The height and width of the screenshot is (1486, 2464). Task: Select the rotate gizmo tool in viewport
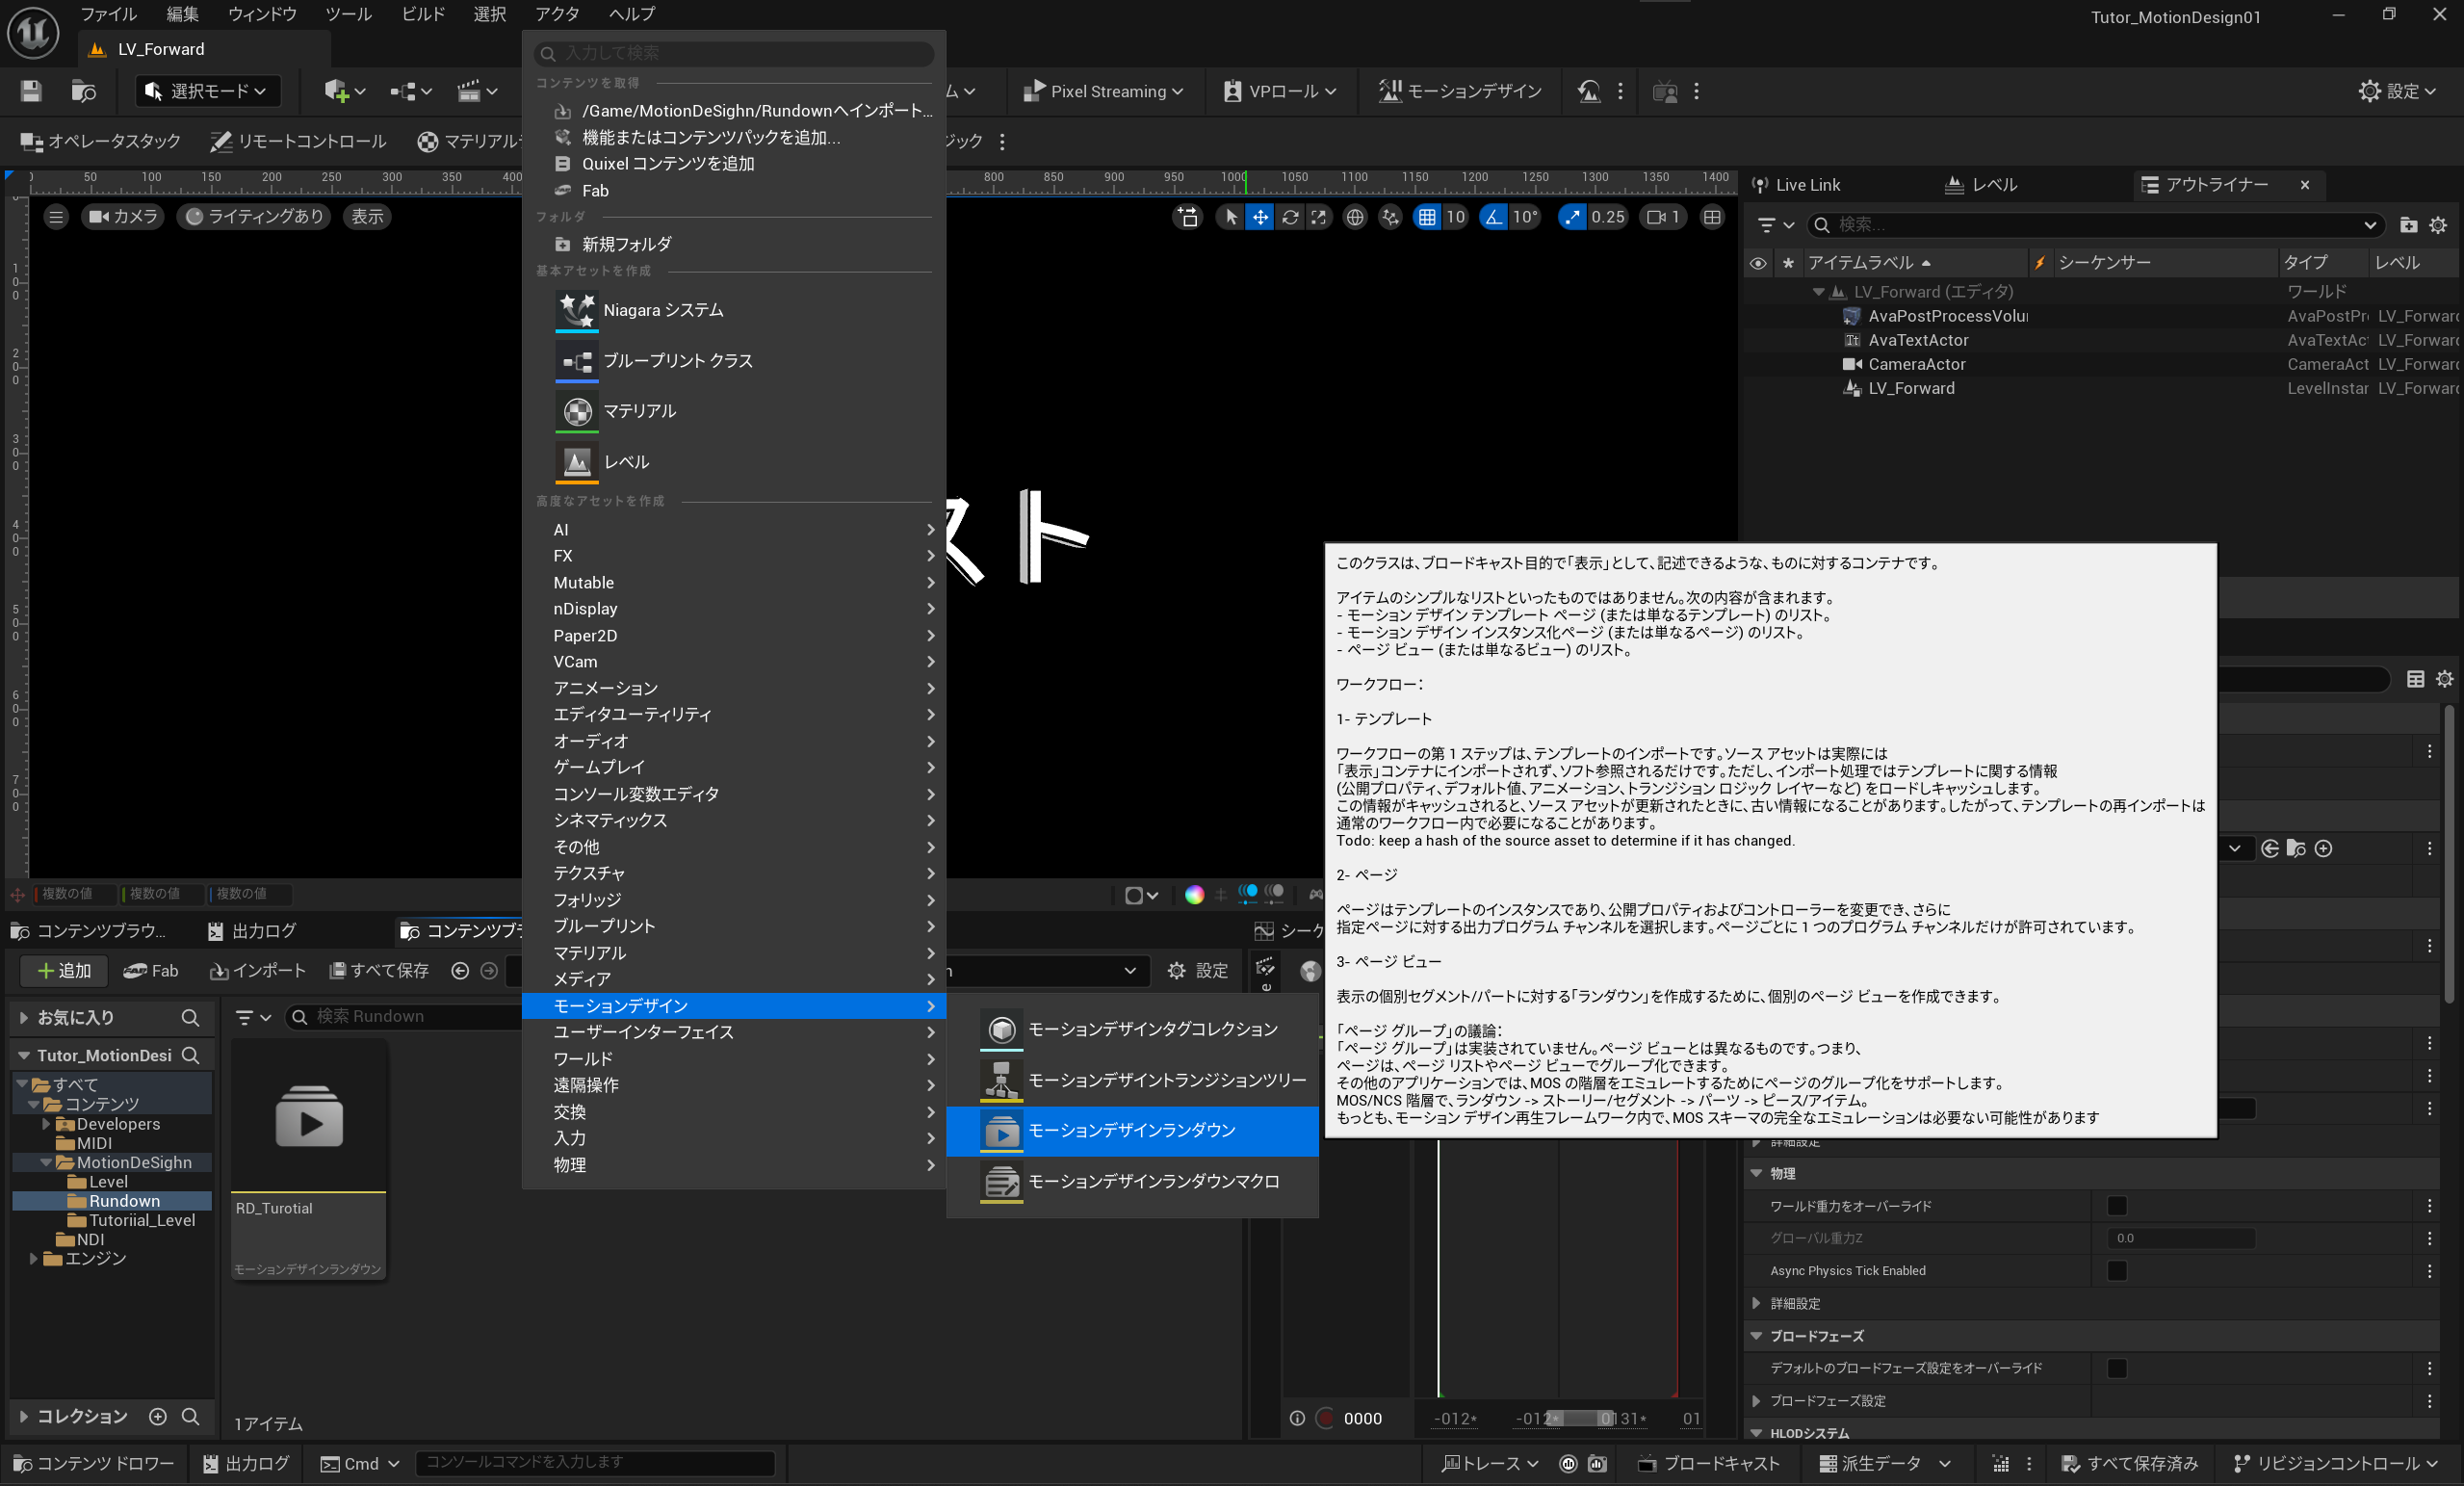[1290, 217]
